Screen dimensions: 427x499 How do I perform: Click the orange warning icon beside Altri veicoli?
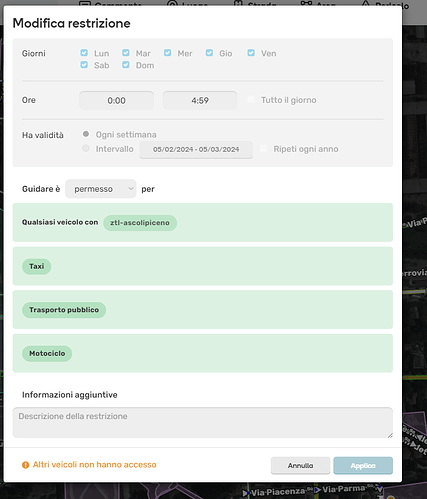tap(25, 465)
